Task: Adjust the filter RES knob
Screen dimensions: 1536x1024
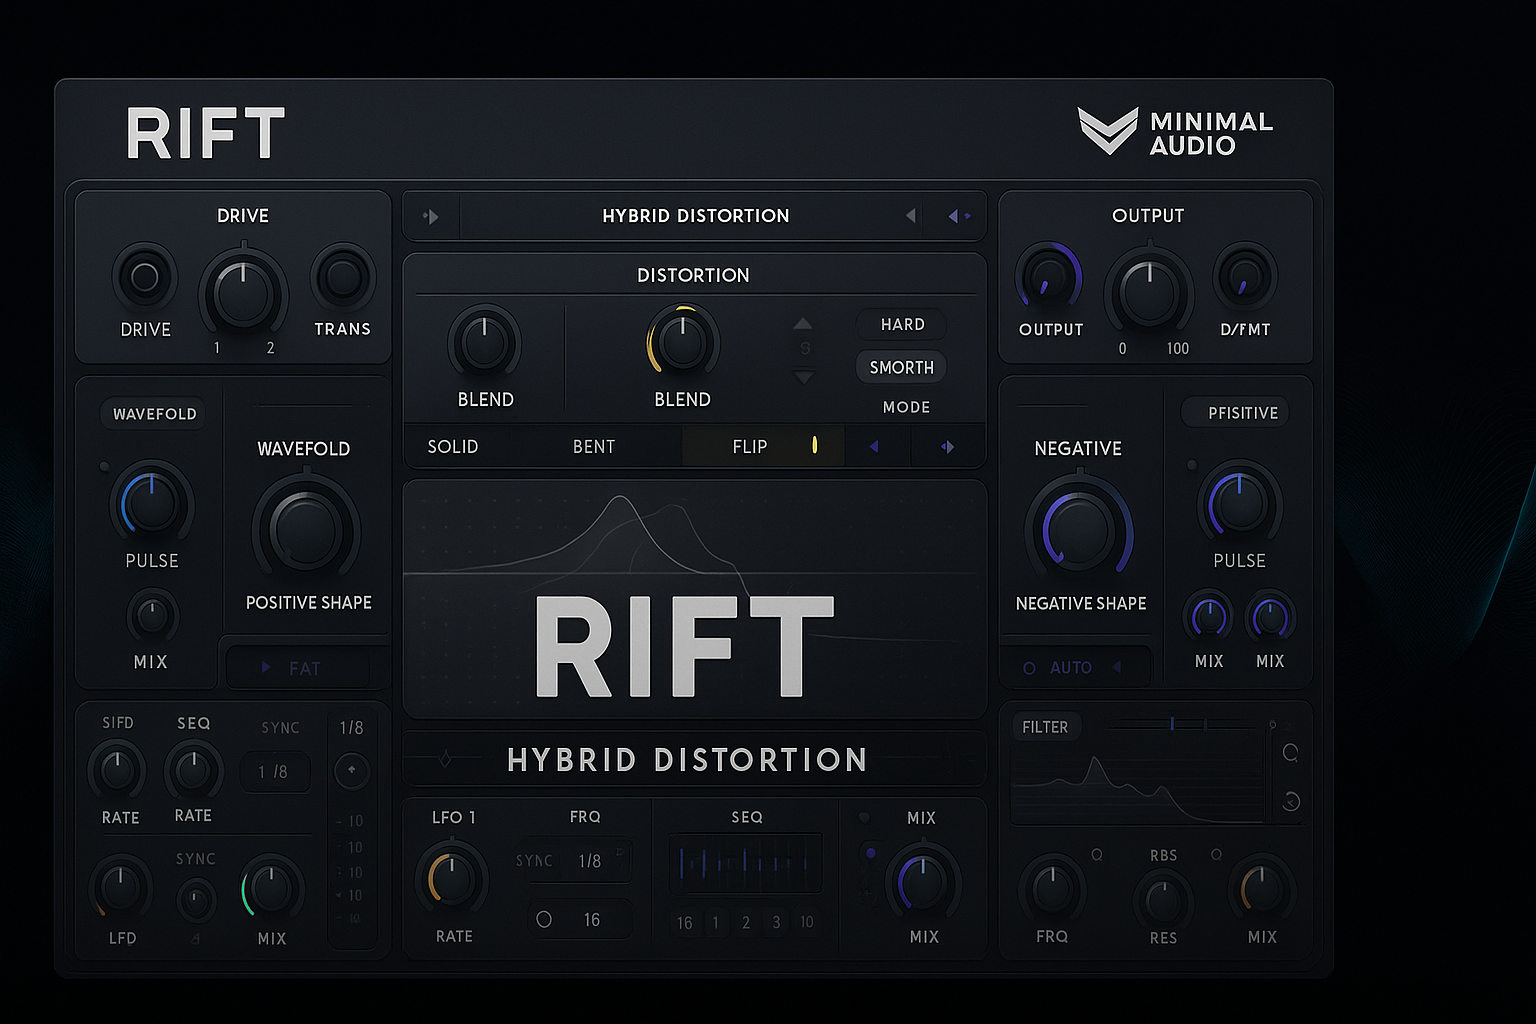Action: pyautogui.click(x=1163, y=899)
